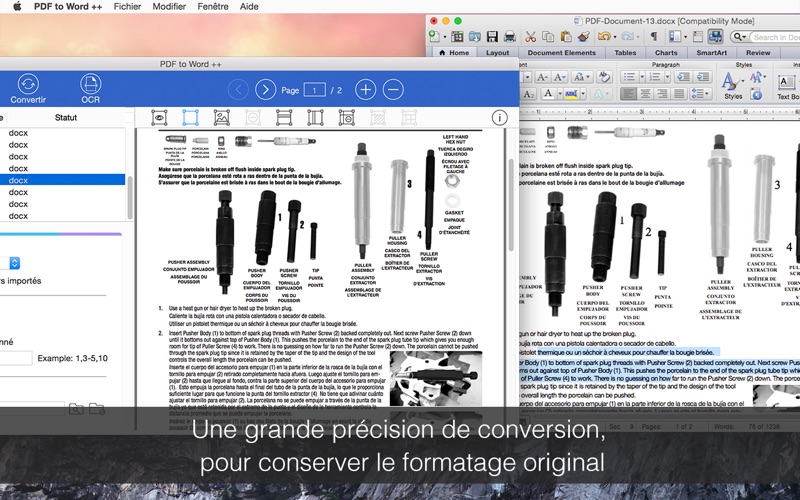Viewport: 800px width, 500px height.
Task: Choose the image region marking tool
Action: point(221,118)
